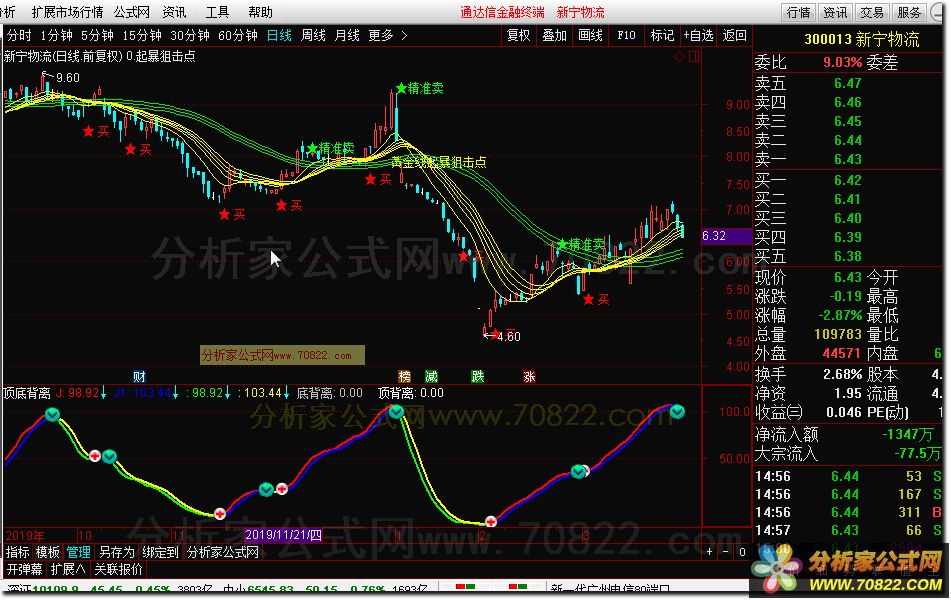The width and height of the screenshot is (951, 600).
Task: Click the 绑定到 bind button
Action: tap(160, 552)
